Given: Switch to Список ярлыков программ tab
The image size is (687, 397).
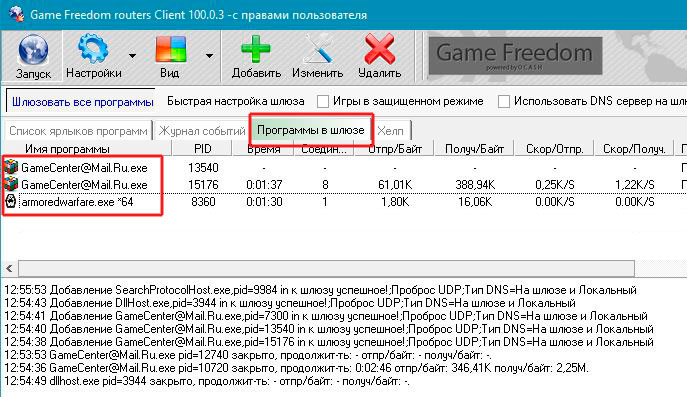Looking at the screenshot, I should 78,131.
